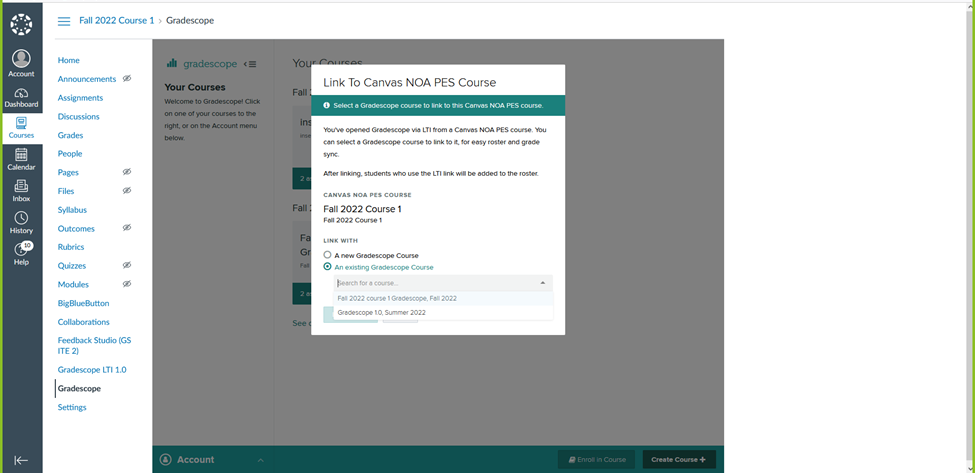This screenshot has height=473, width=975.
Task: Open BigBlueButton in course navigation
Action: click(83, 303)
